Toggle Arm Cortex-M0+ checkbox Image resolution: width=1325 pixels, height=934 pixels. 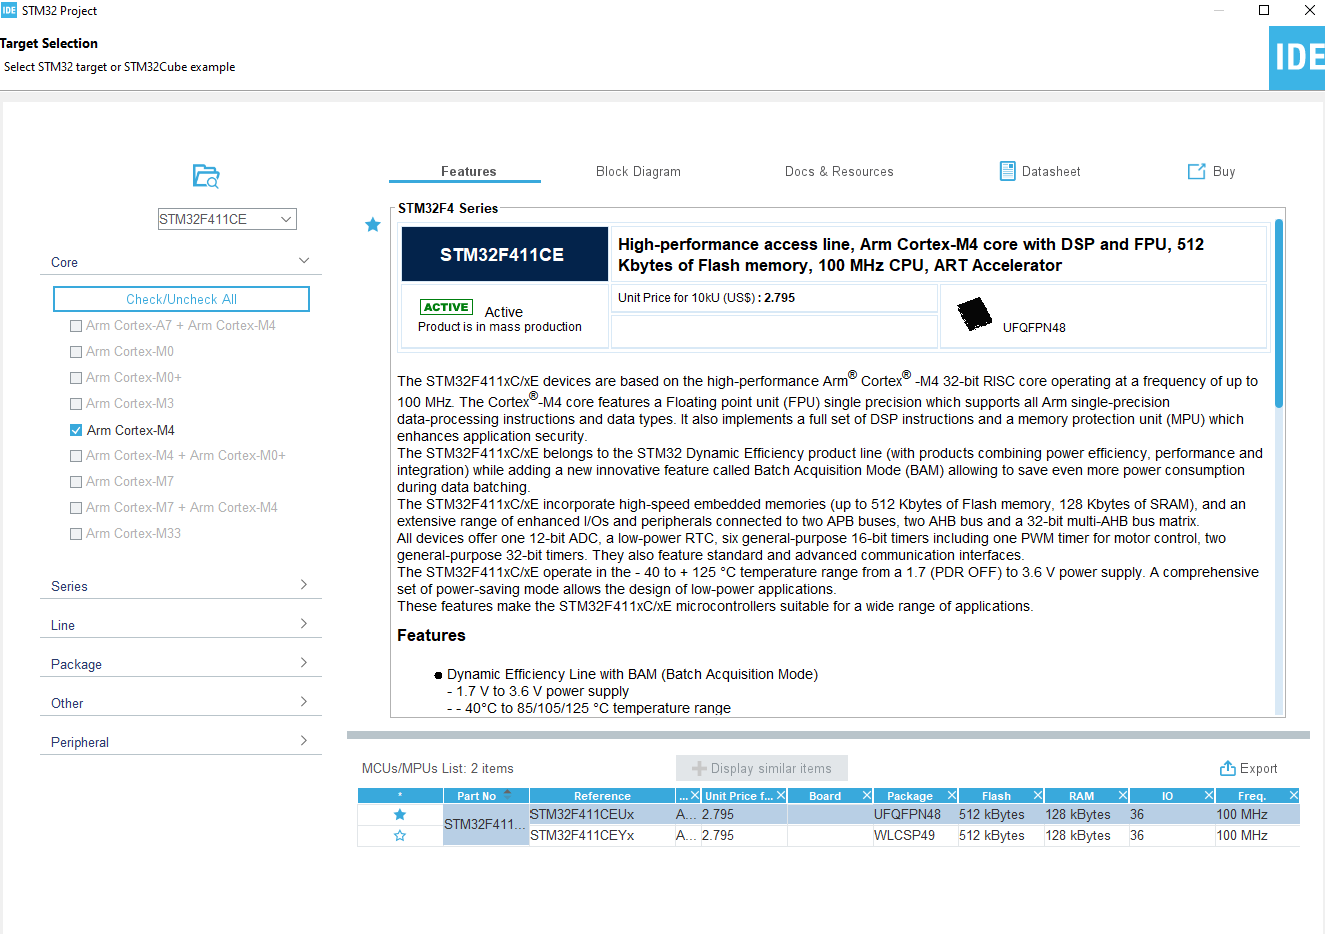(76, 378)
